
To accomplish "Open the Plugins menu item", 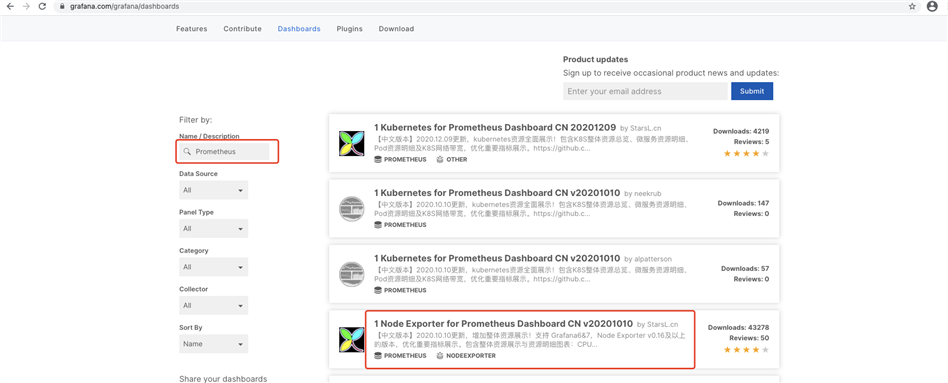I will point(349,29).
